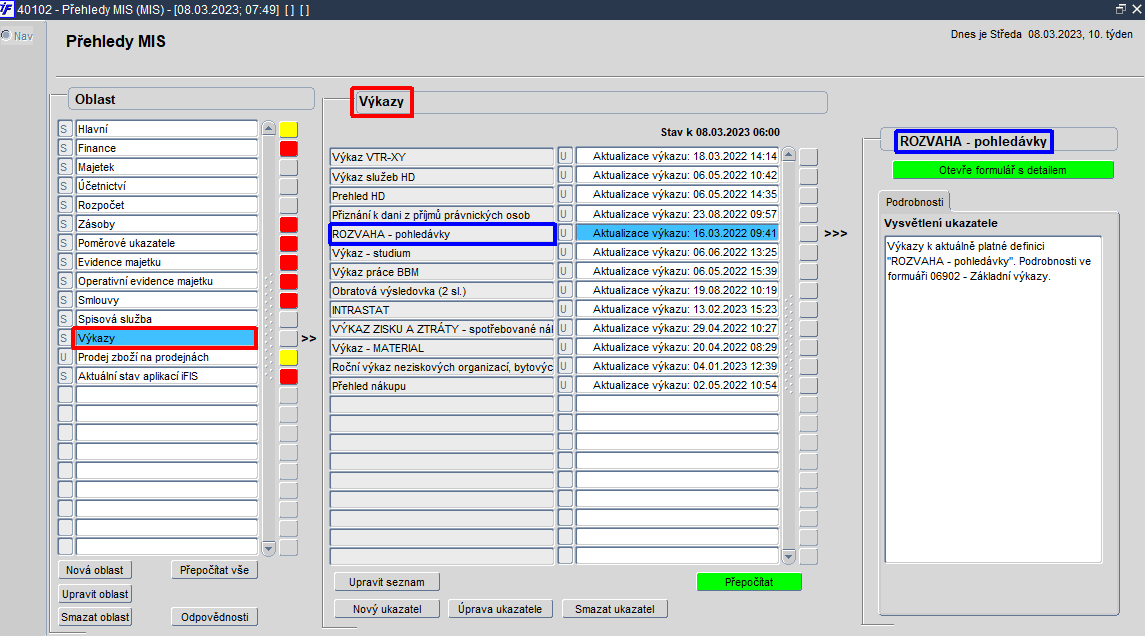The height and width of the screenshot is (636, 1145).
Task: Toggle the small box right of Přehled nákupu row
Action: (x=808, y=386)
